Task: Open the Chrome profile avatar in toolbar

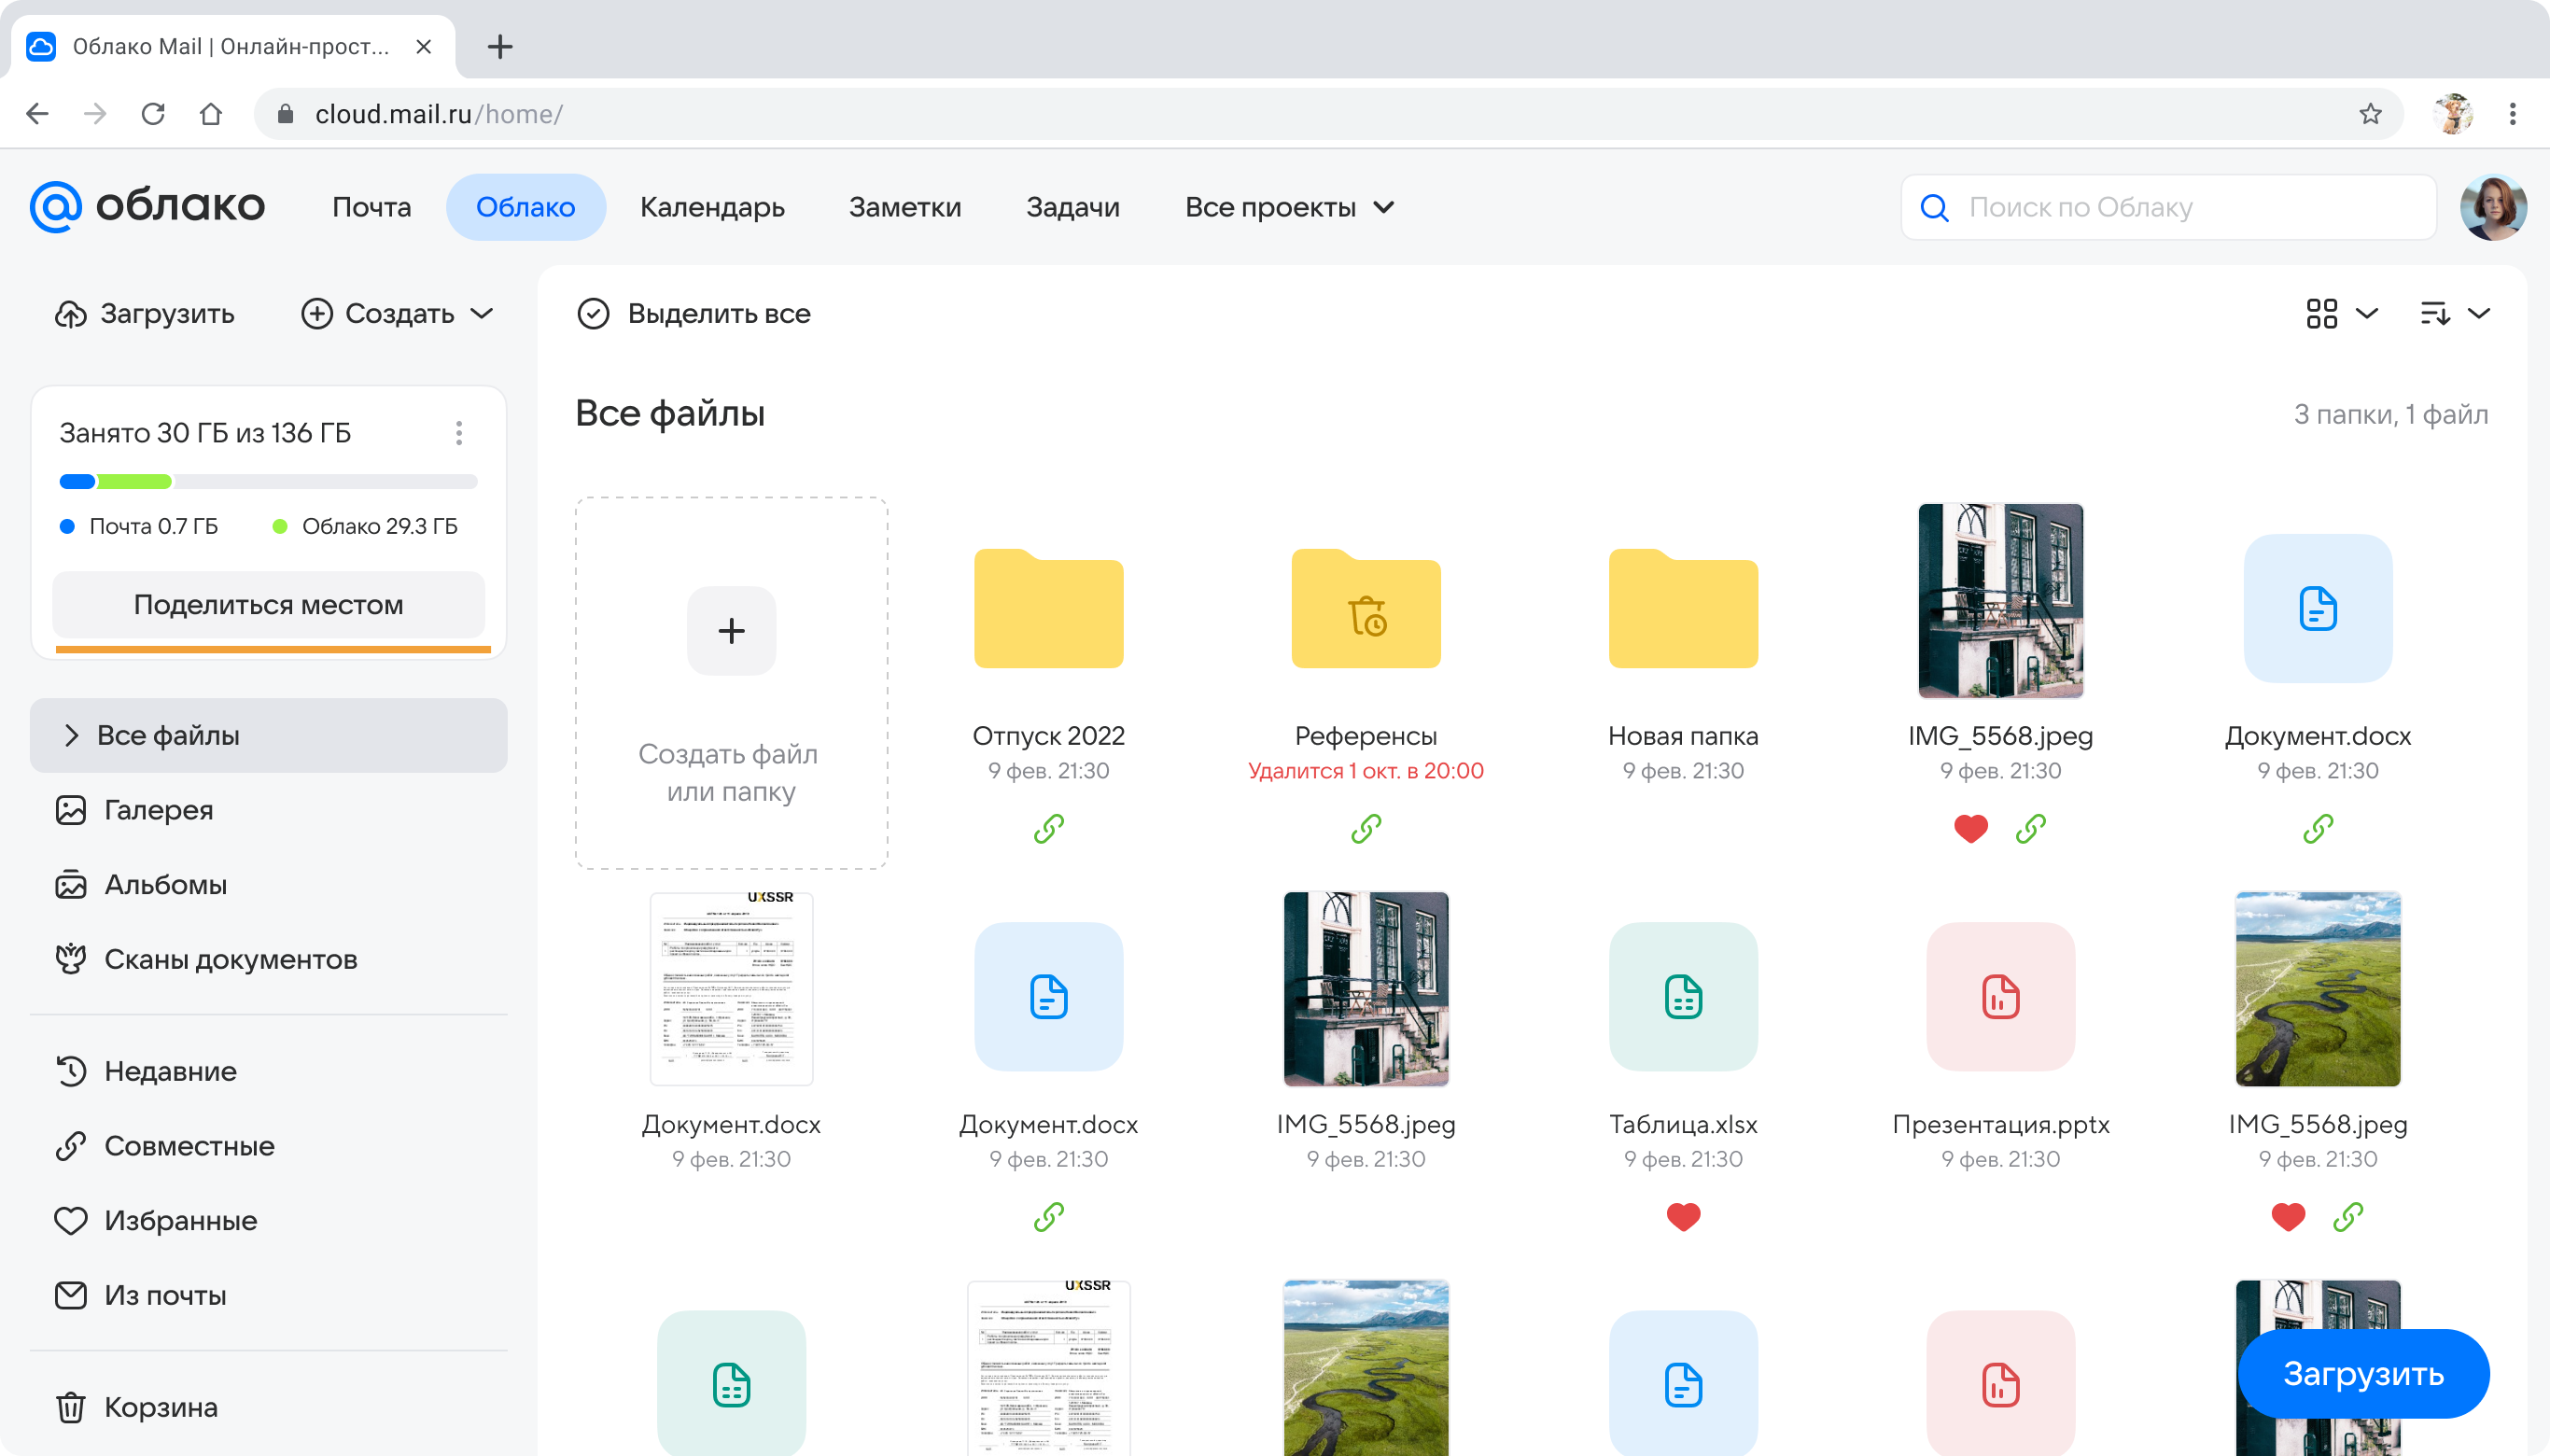Action: pos(2453,114)
